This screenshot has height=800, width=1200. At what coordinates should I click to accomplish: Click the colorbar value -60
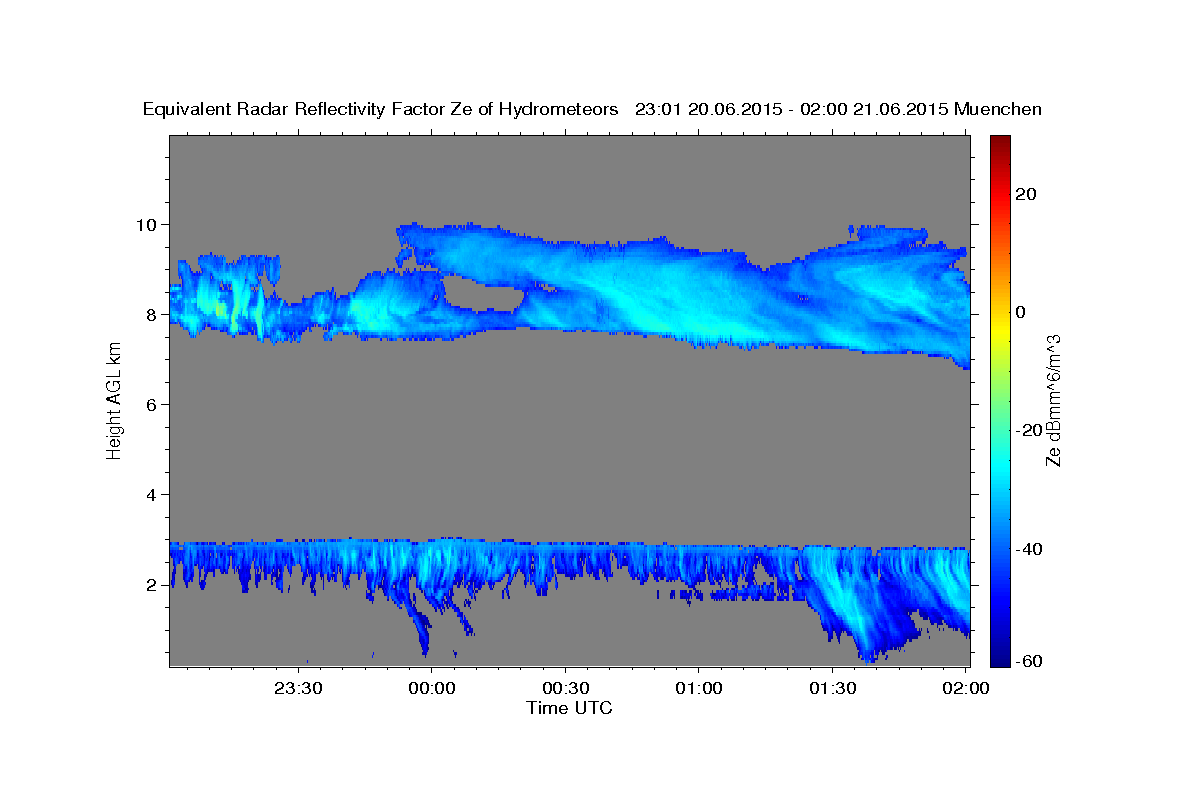pyautogui.click(x=1028, y=661)
